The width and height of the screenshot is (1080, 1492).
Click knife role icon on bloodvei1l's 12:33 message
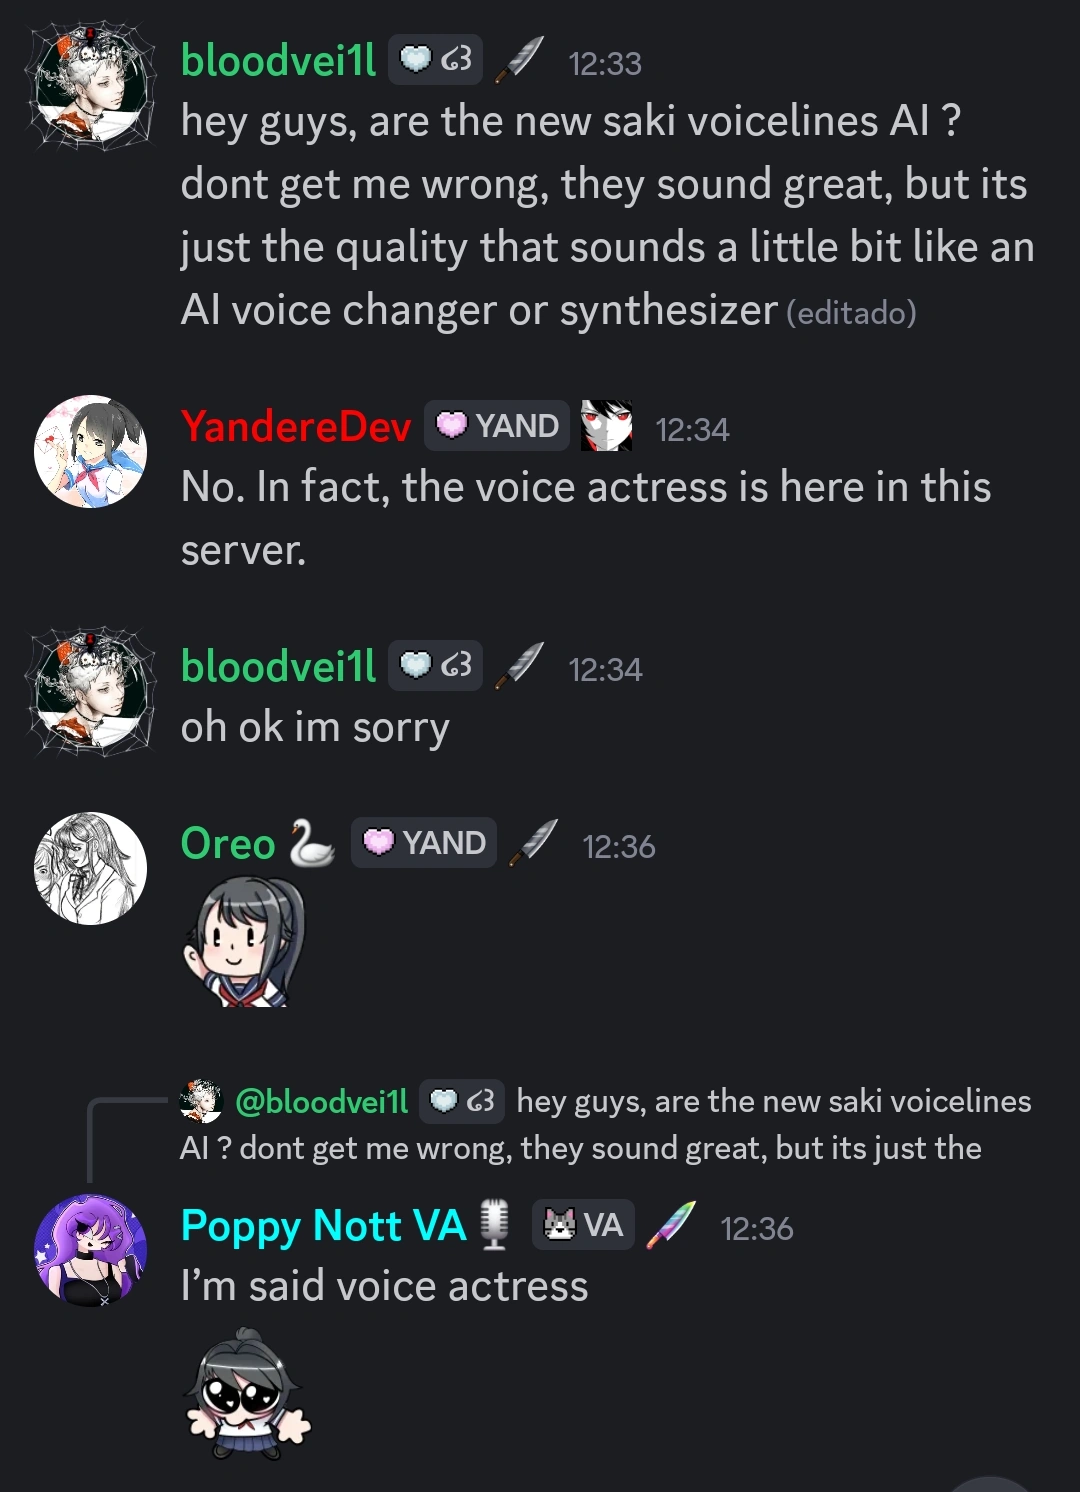[x=519, y=60]
